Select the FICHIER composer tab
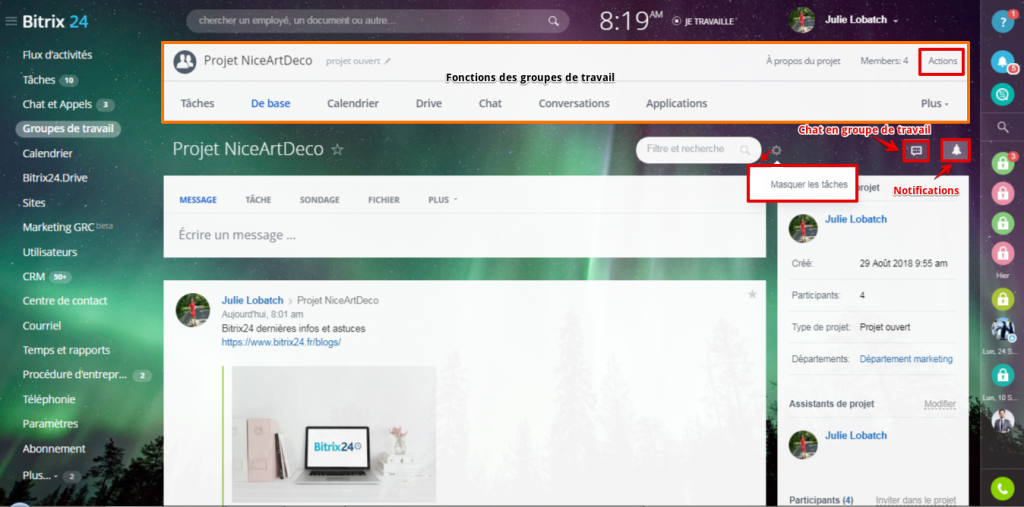Image resolution: width=1024 pixels, height=507 pixels. (x=383, y=200)
